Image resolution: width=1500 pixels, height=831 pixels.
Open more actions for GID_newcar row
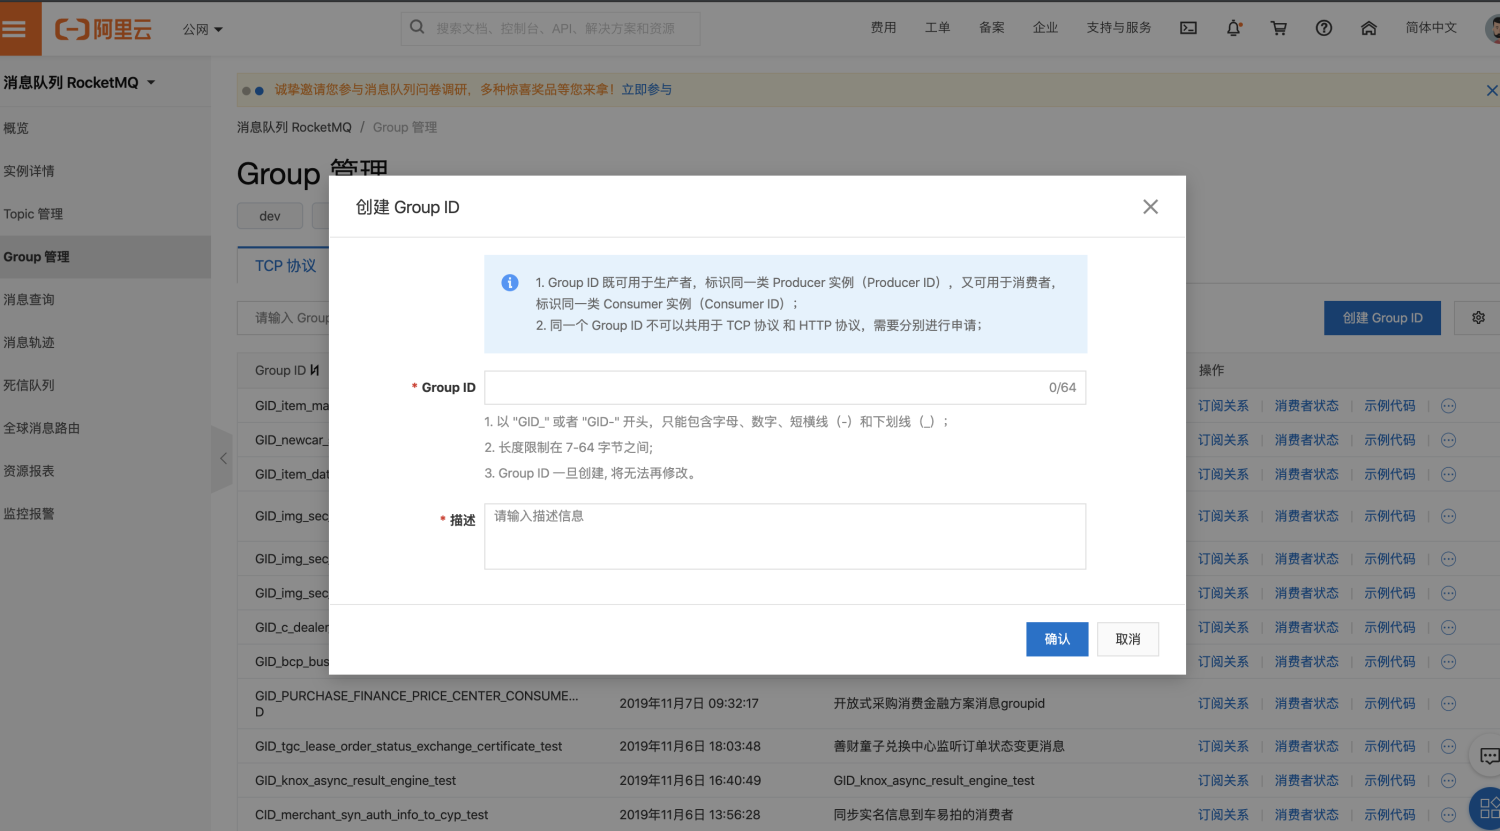tap(1448, 440)
